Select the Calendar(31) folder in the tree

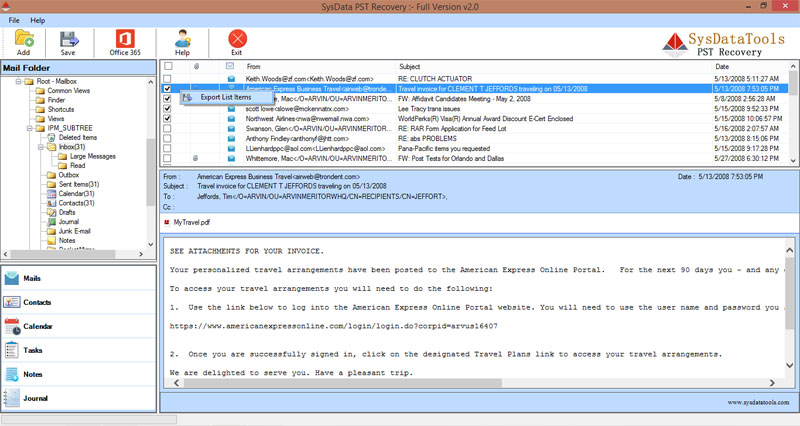click(x=76, y=193)
